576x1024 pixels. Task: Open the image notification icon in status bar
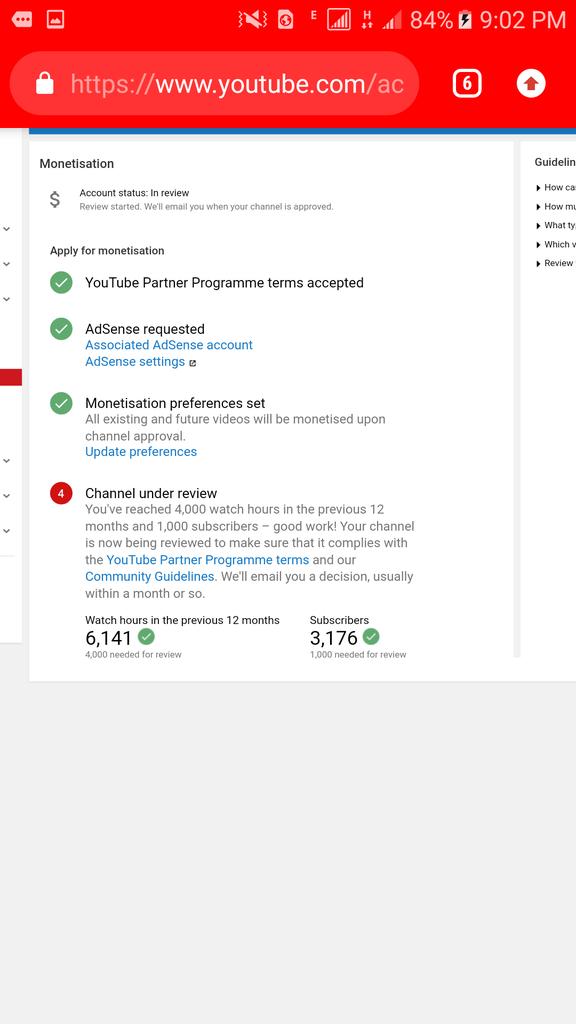tap(56, 20)
